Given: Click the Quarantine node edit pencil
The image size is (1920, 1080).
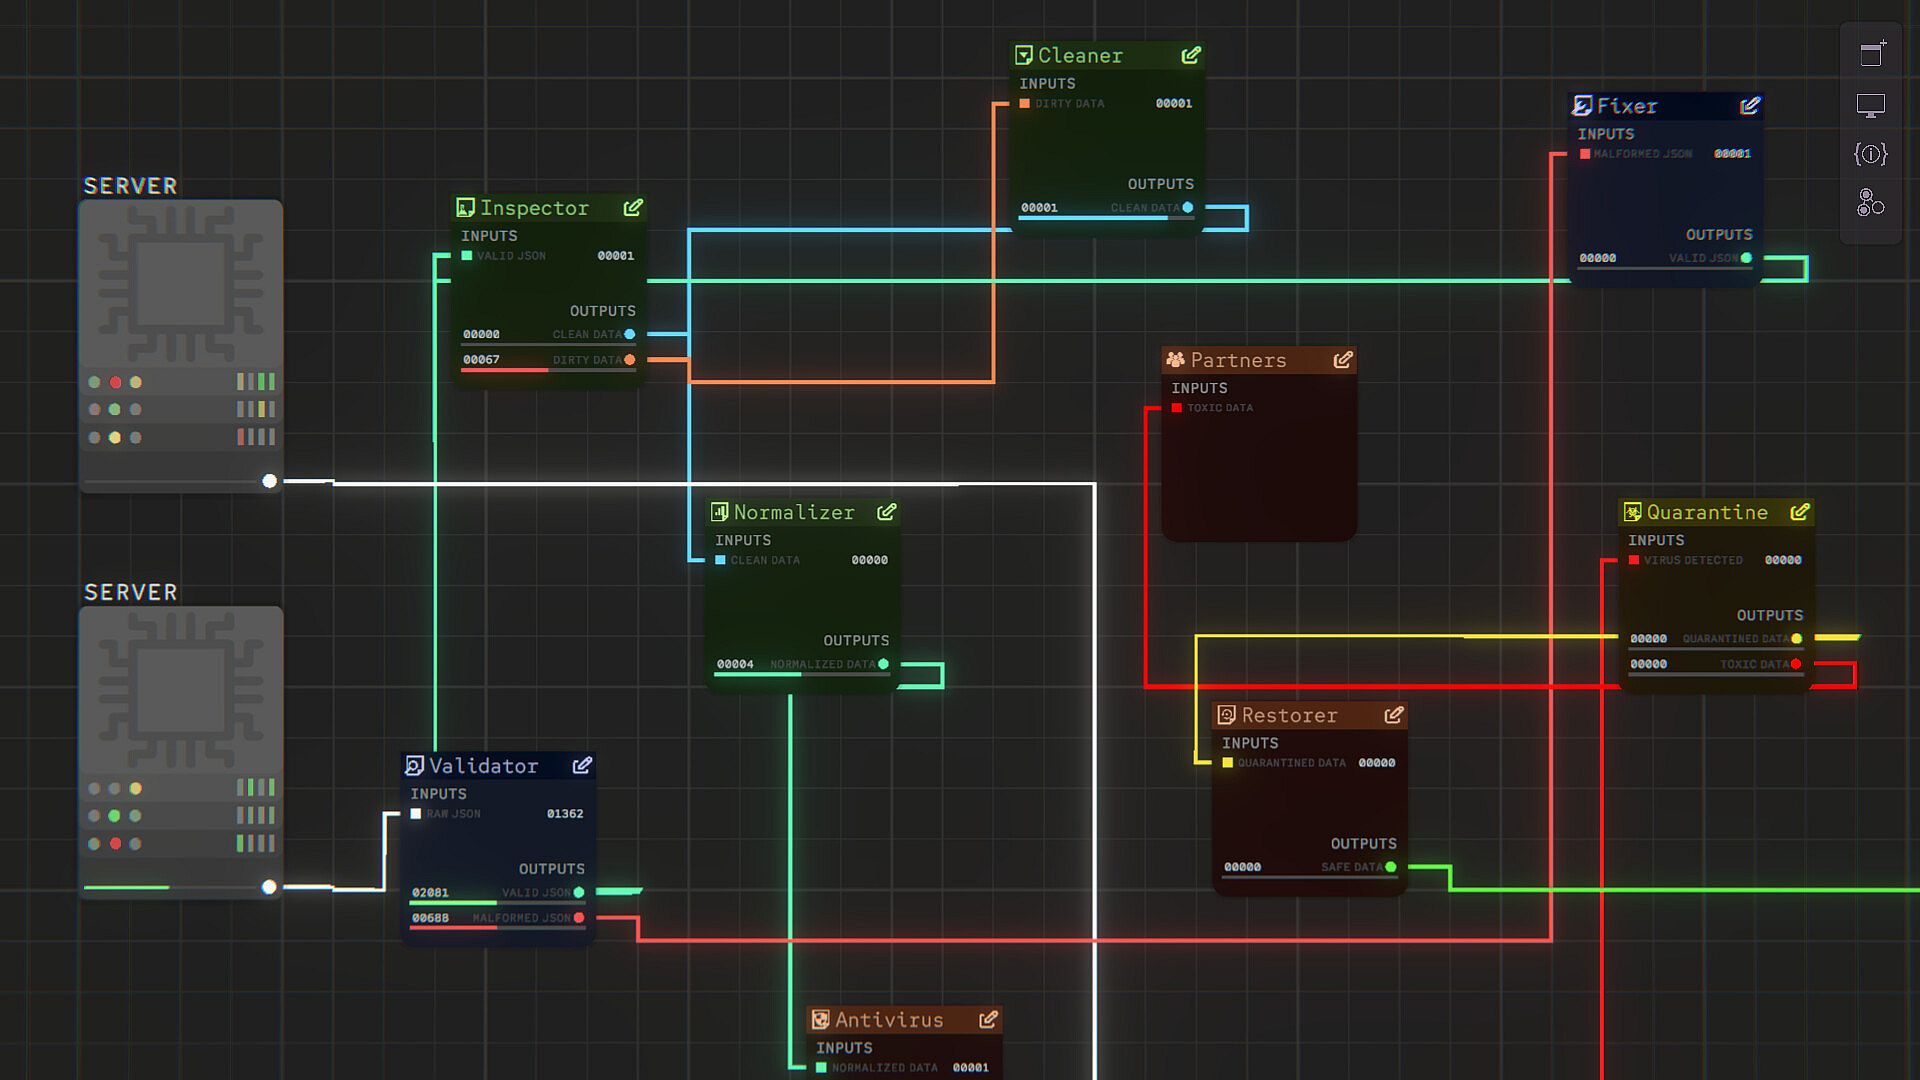Looking at the screenshot, I should 1799,512.
